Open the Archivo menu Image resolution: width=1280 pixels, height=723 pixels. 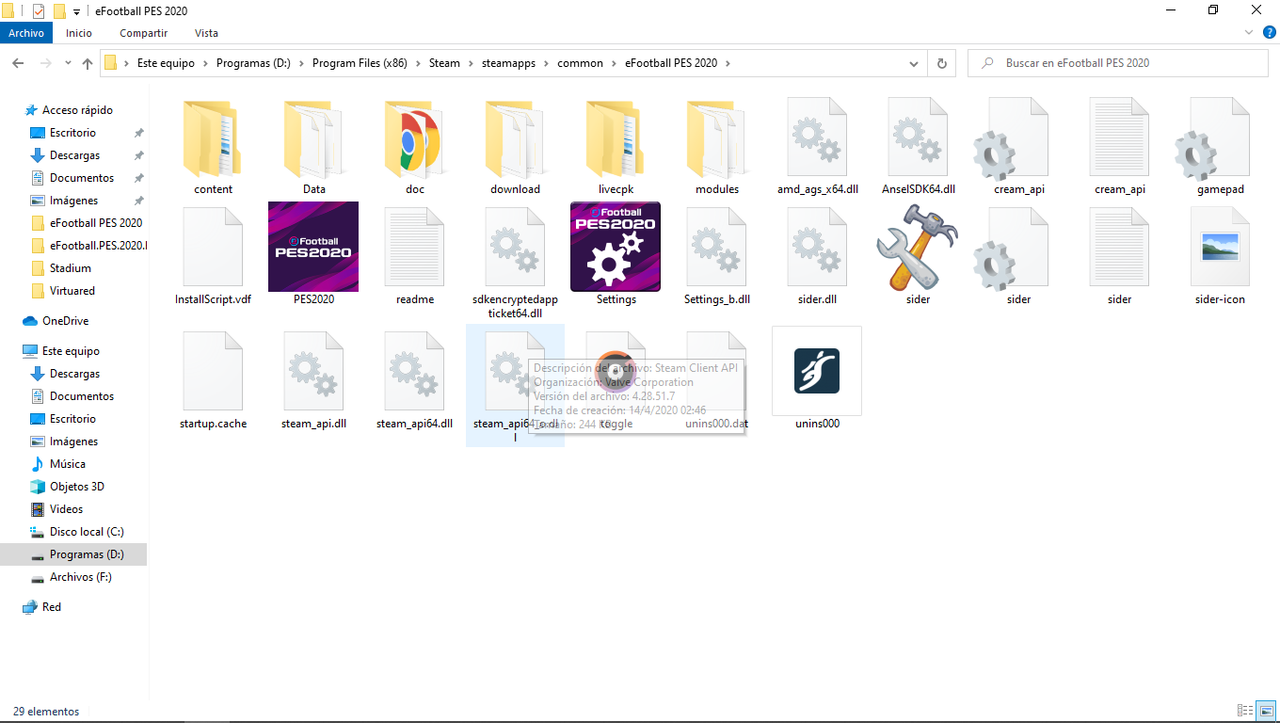coord(27,33)
